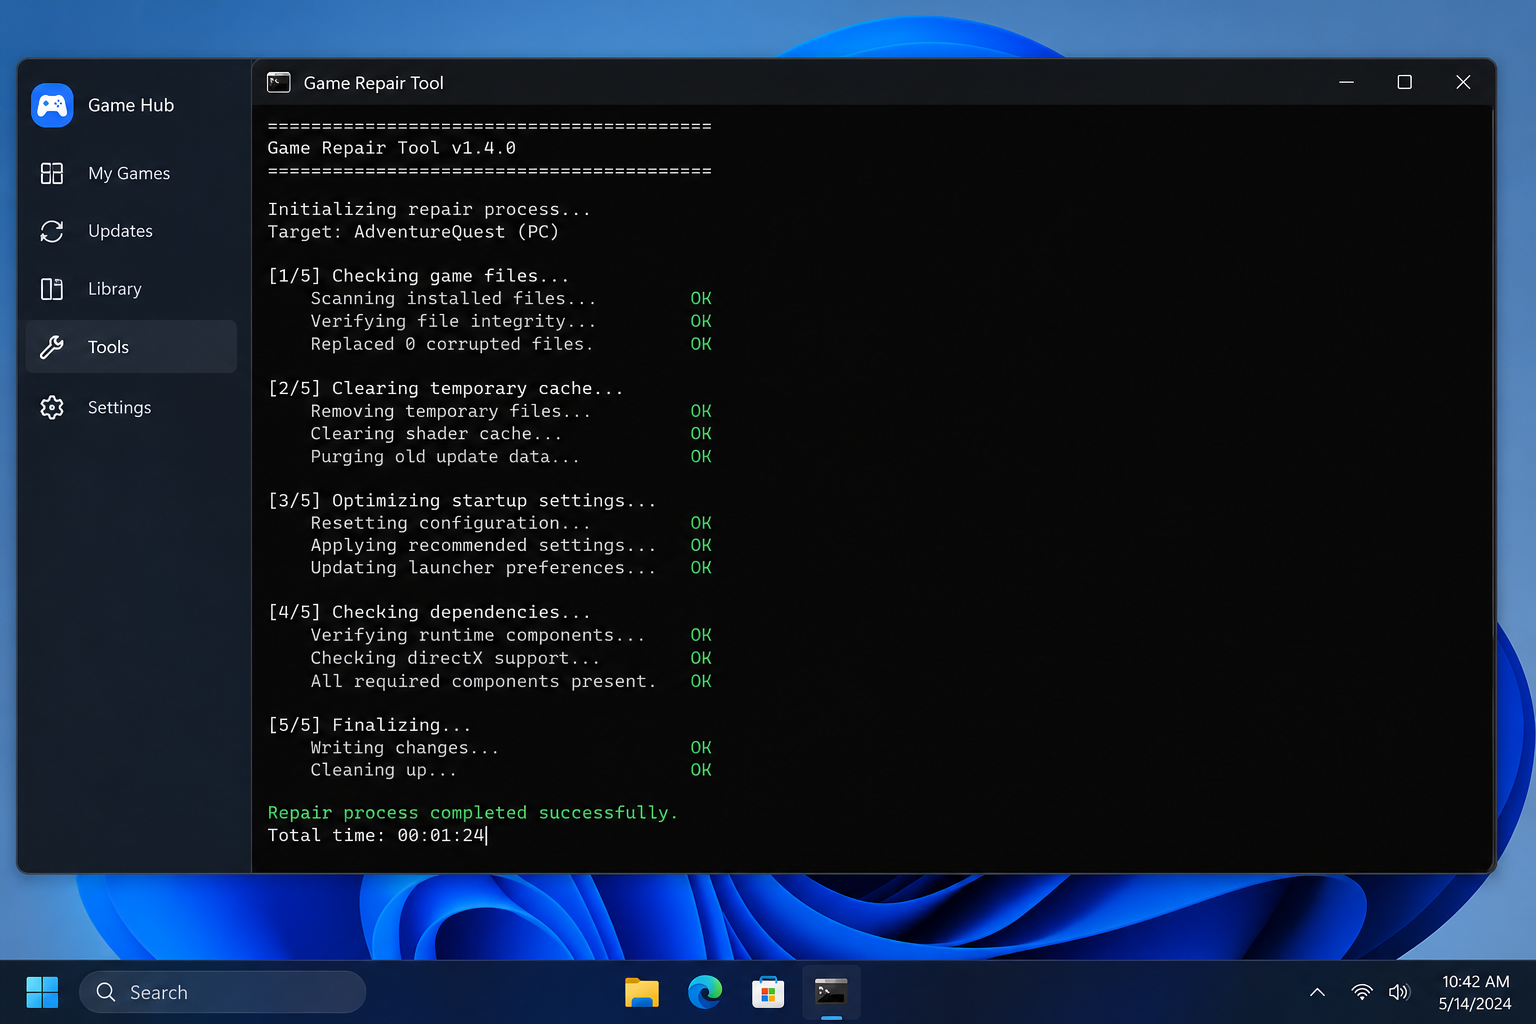Open Microsoft Edge from the taskbar
This screenshot has height=1024, width=1536.
(705, 992)
